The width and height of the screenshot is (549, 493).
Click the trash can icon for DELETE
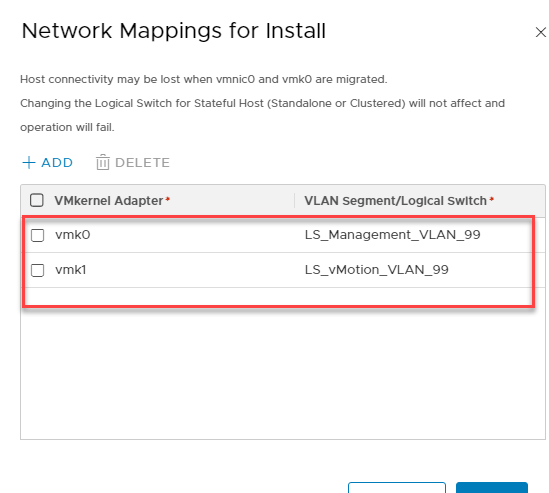point(103,162)
